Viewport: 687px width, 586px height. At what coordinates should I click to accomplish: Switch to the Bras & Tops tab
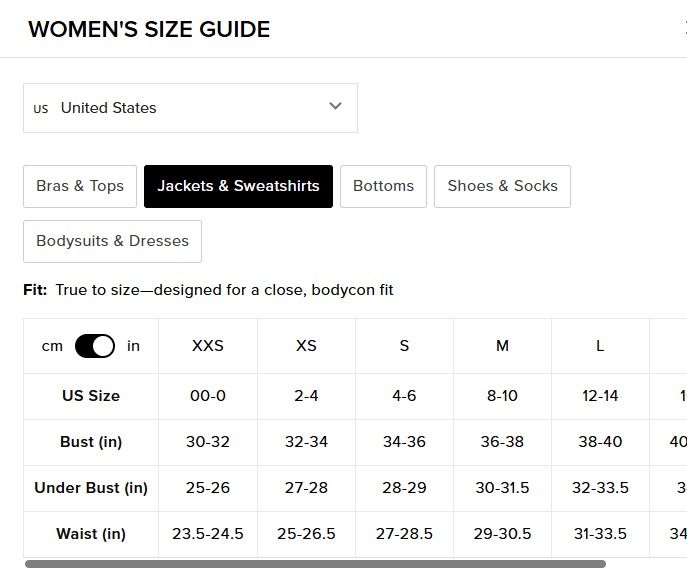(x=80, y=186)
